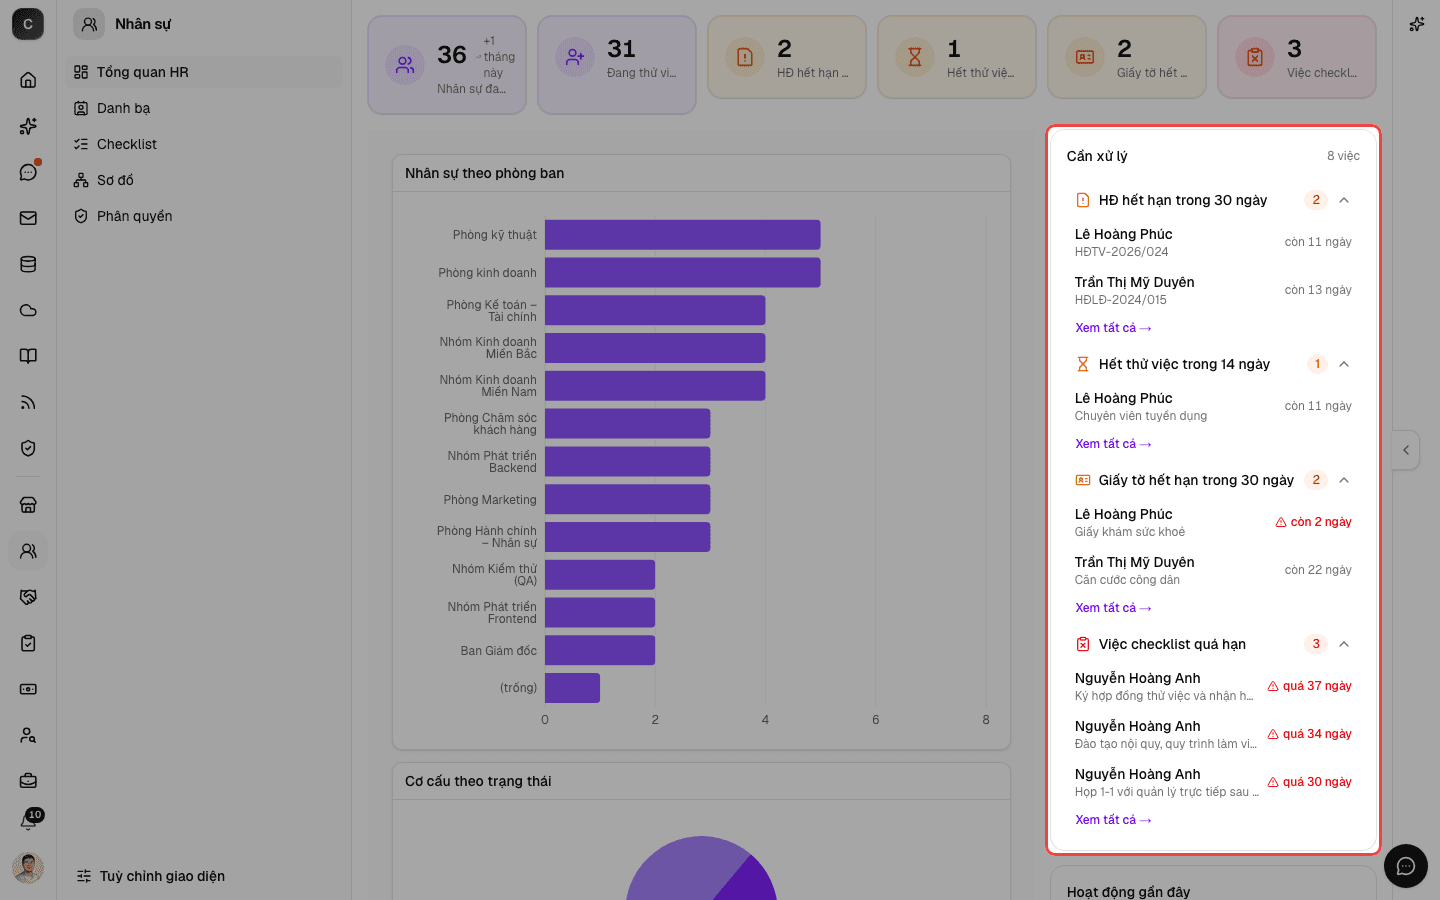Open Lê Hoàng Phúc Giấy khám sức khoẻ row
This screenshot has width=1440, height=900.
tap(1213, 522)
